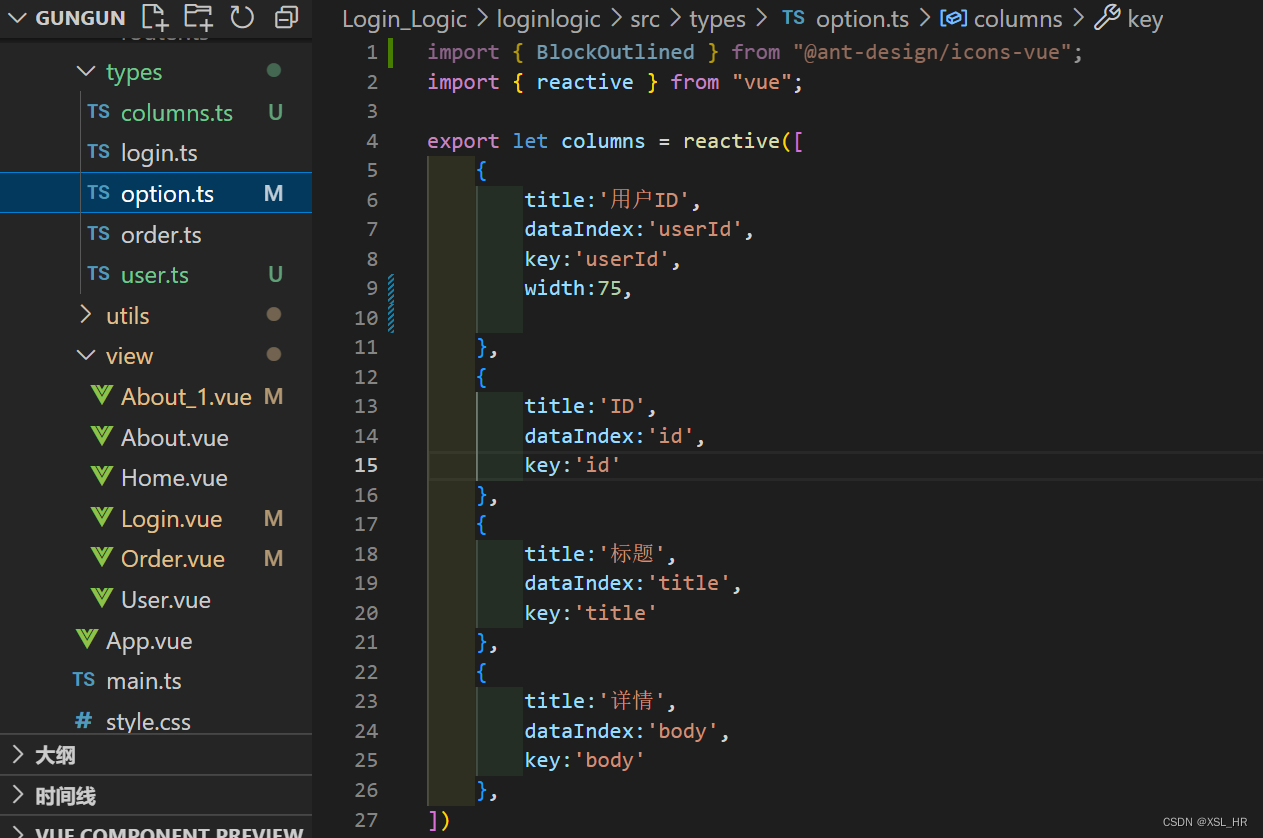
Task: Collapse the GUNGUN workspace root
Action: point(17,18)
